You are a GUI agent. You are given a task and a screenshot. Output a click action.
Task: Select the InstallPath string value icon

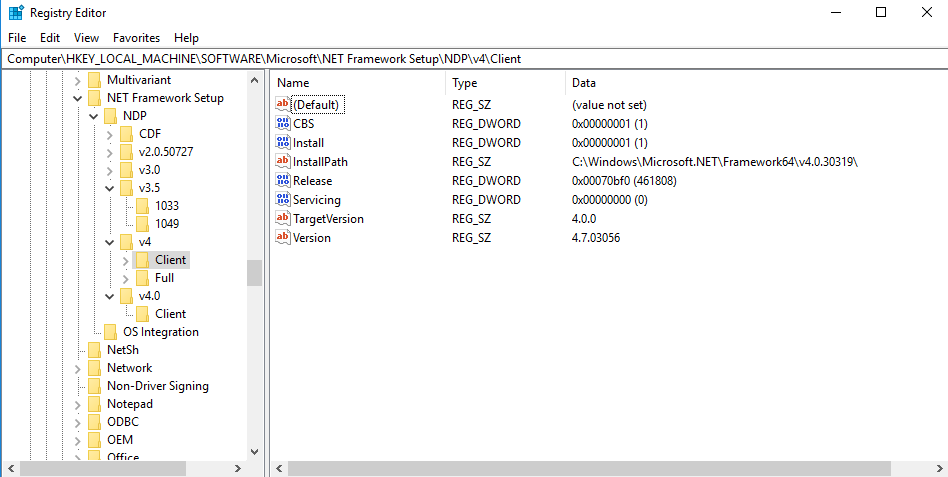pos(282,161)
